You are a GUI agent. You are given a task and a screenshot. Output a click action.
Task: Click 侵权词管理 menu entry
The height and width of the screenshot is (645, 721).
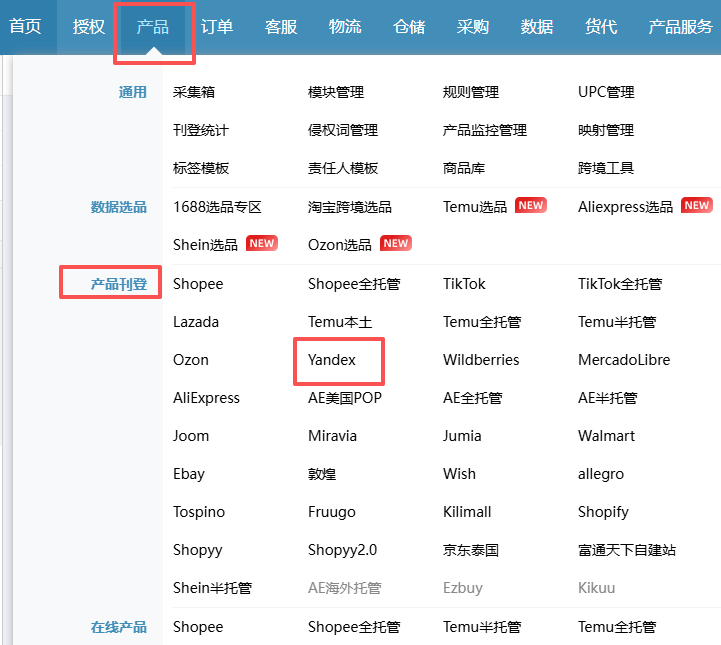pos(343,130)
